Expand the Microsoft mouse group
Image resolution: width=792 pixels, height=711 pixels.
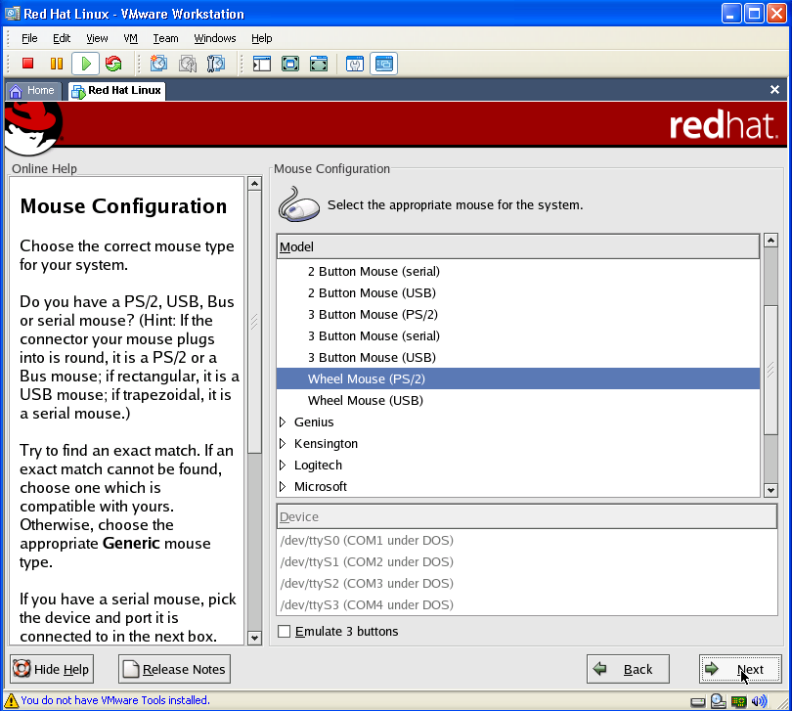point(283,487)
